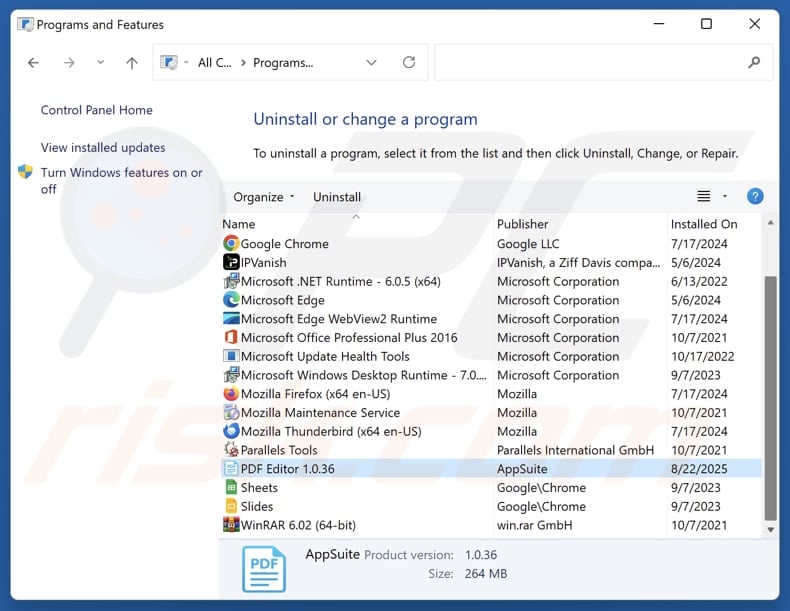Viewport: 790px width, 611px height.
Task: Maximize the Programs and Features window
Action: click(706, 24)
